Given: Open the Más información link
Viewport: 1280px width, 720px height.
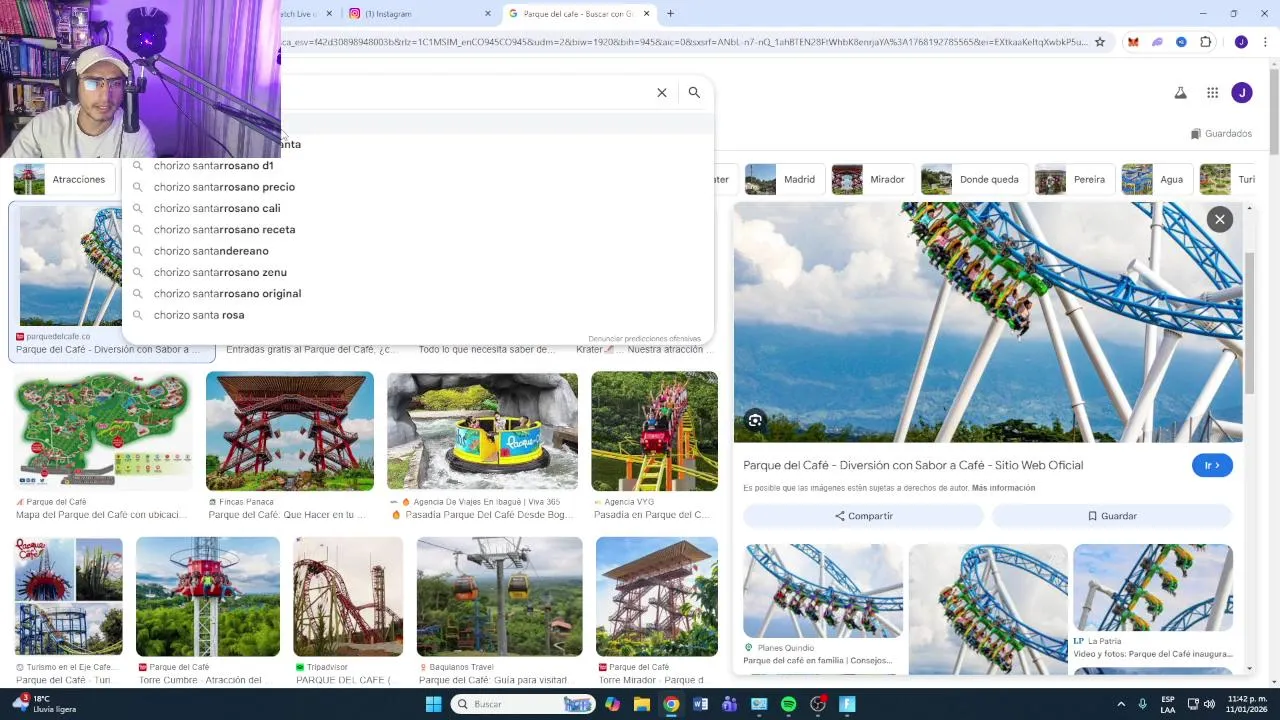Looking at the screenshot, I should (1003, 488).
